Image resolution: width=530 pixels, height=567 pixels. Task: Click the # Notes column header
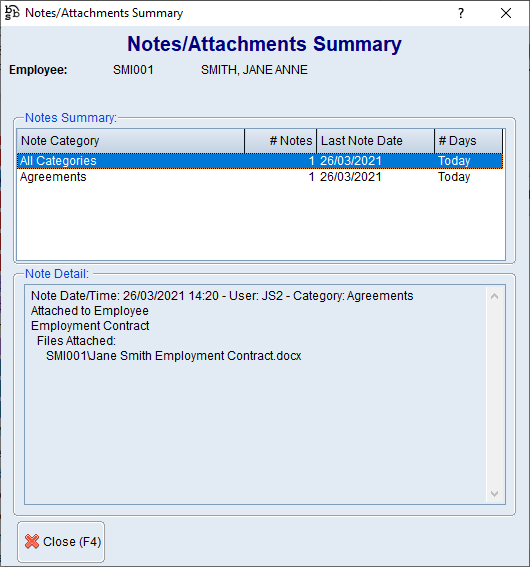(281, 141)
